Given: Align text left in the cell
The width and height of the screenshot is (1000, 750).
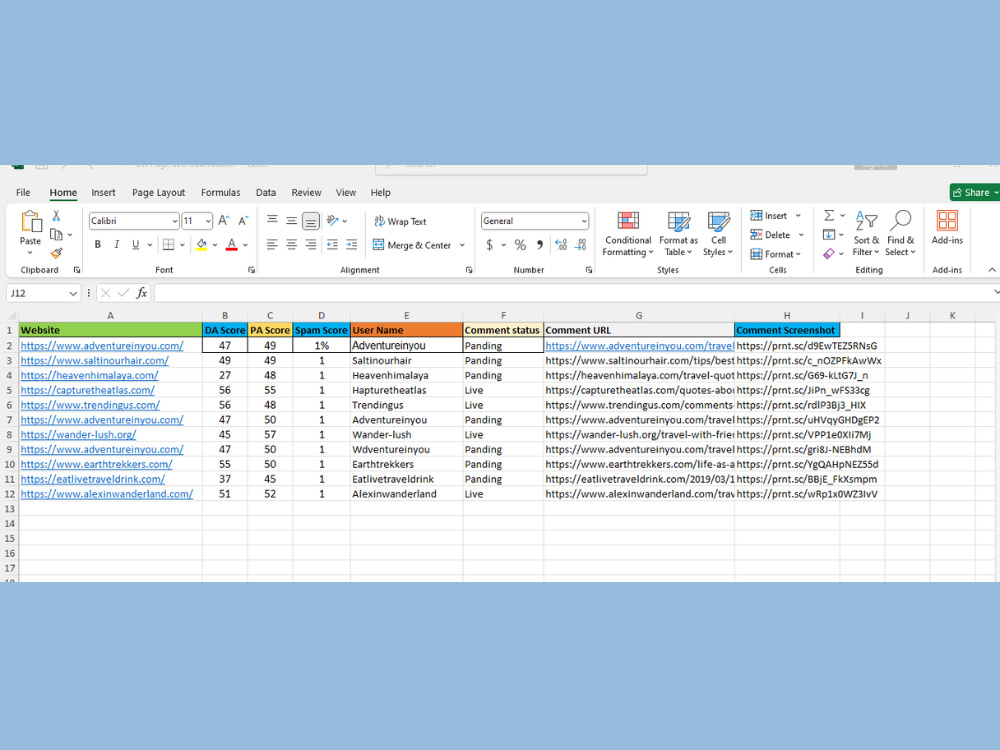Looking at the screenshot, I should tap(272, 244).
